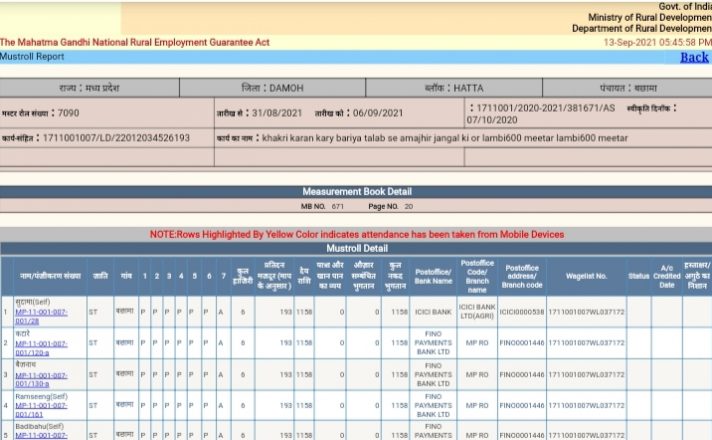The width and height of the screenshot is (712, 440).
Task: Click the 13-Sep-2021 05:45:58 PM timestamp
Action: (x=657, y=42)
